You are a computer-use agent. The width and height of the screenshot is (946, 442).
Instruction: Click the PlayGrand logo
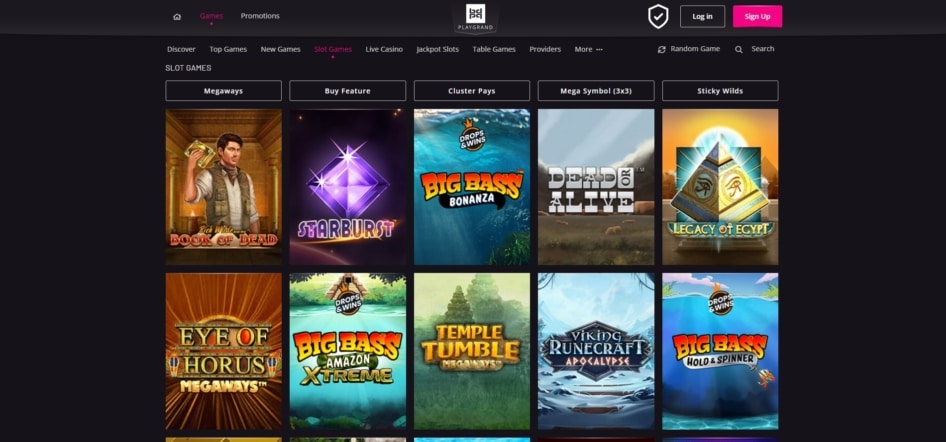coord(475,18)
